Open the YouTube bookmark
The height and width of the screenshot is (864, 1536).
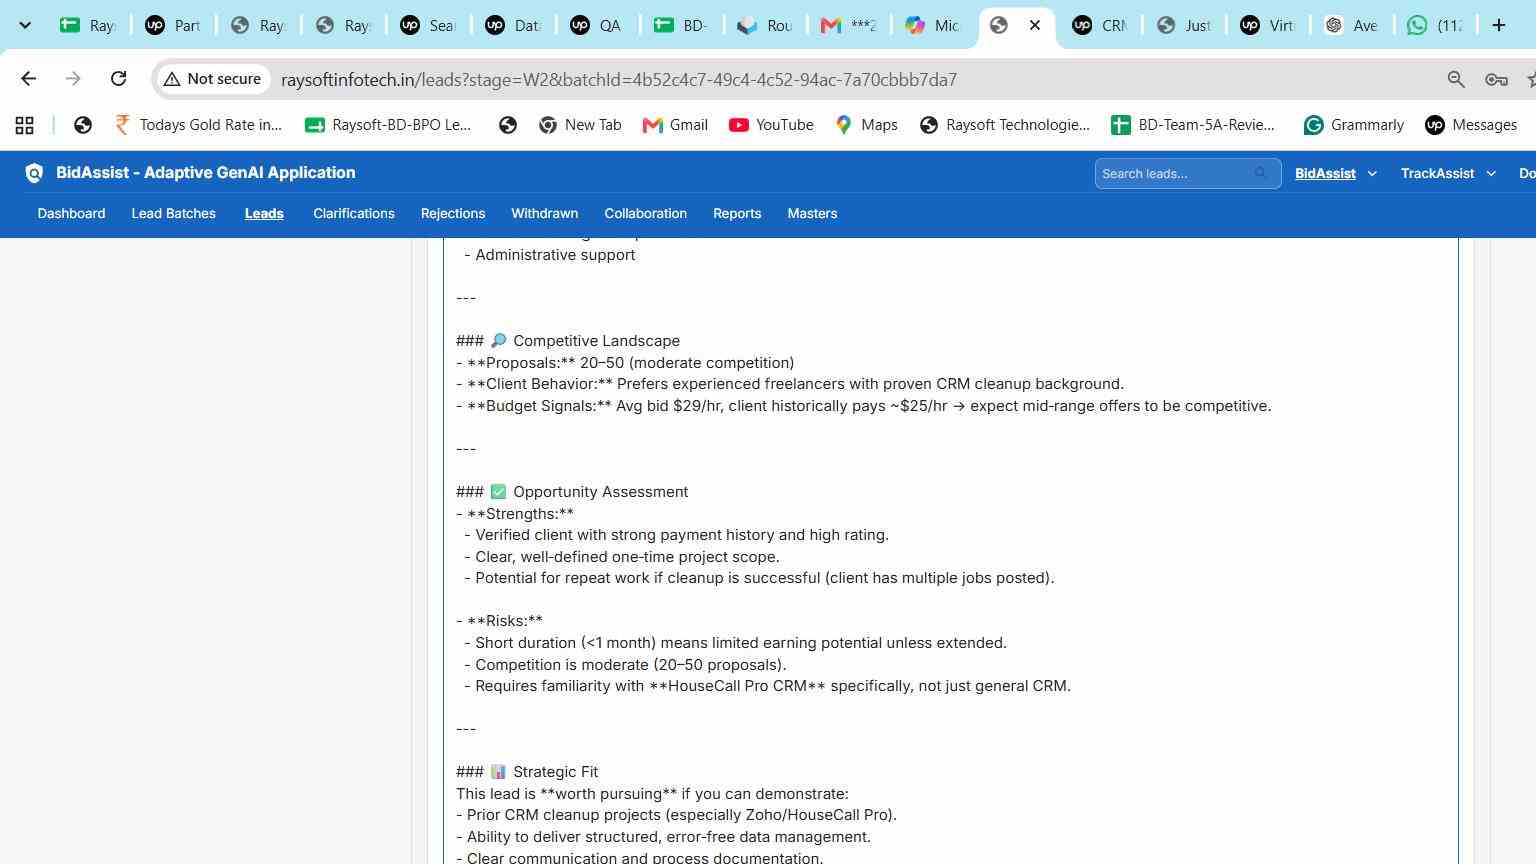point(771,125)
